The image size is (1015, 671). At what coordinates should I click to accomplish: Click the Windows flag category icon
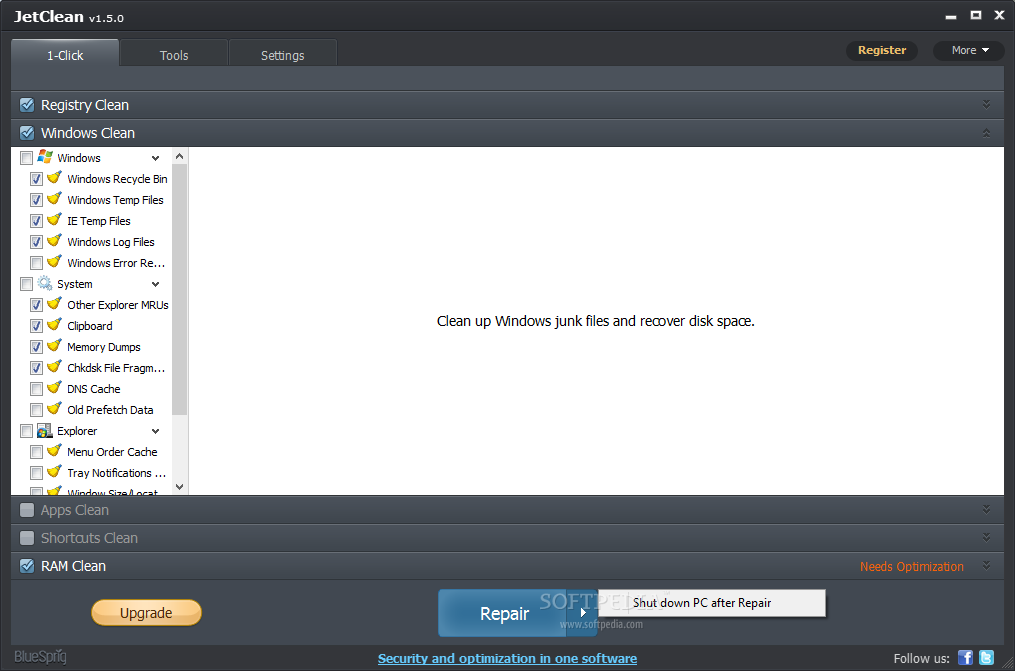coord(45,157)
